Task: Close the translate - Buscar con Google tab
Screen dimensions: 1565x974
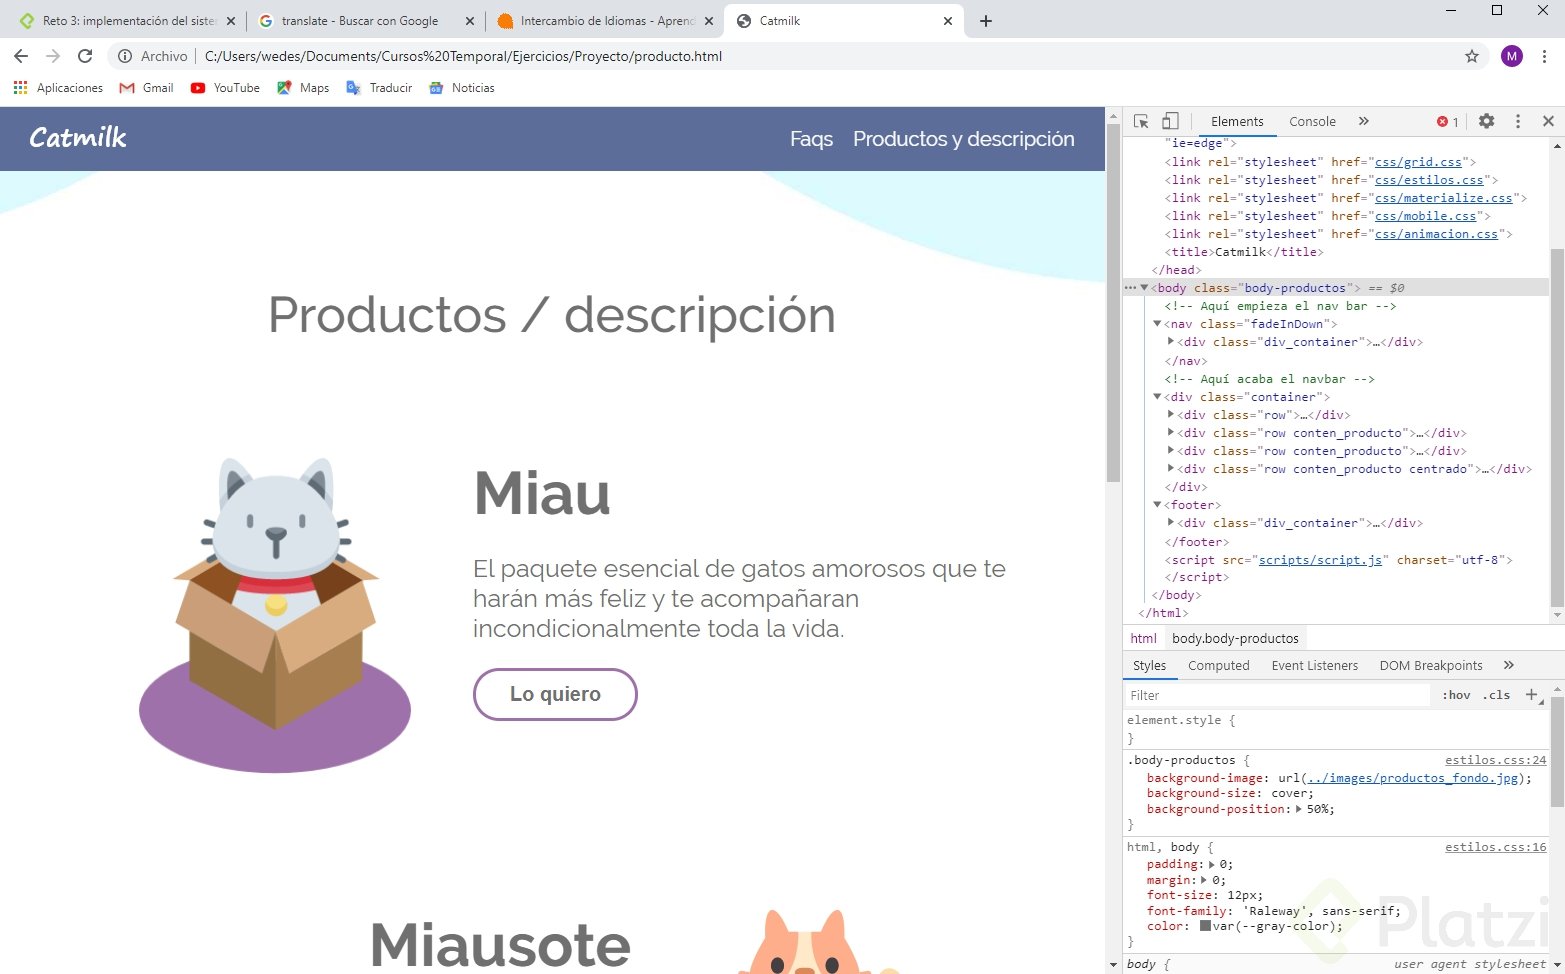Action: click(x=470, y=21)
